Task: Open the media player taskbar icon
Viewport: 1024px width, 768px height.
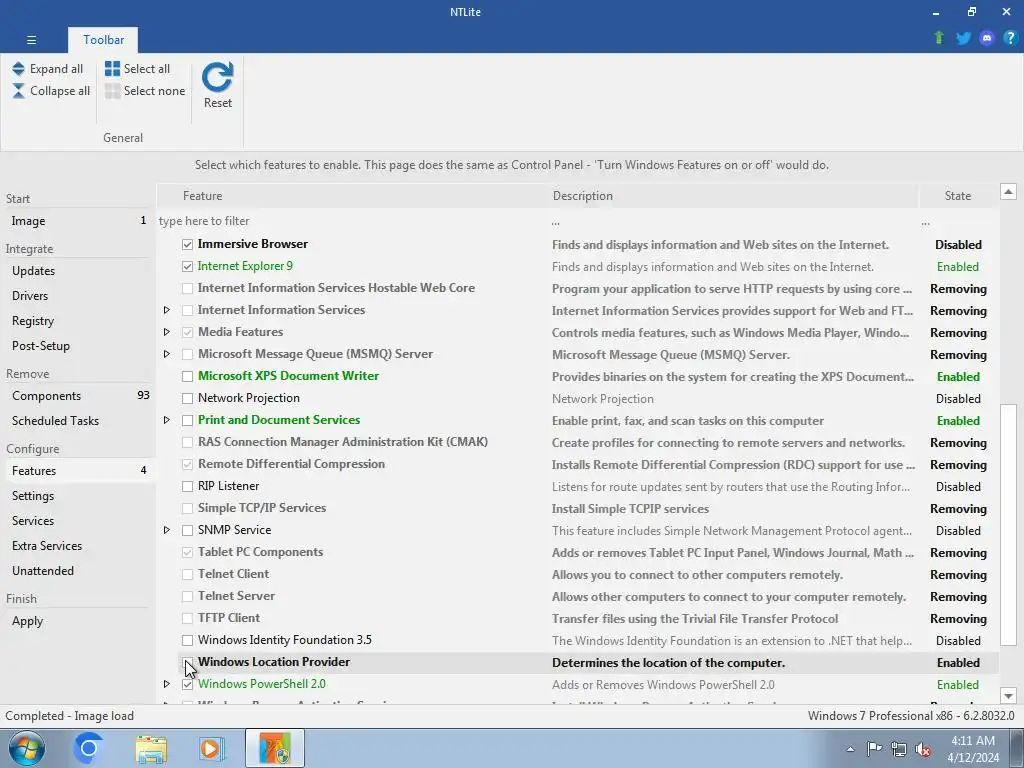Action: 210,748
